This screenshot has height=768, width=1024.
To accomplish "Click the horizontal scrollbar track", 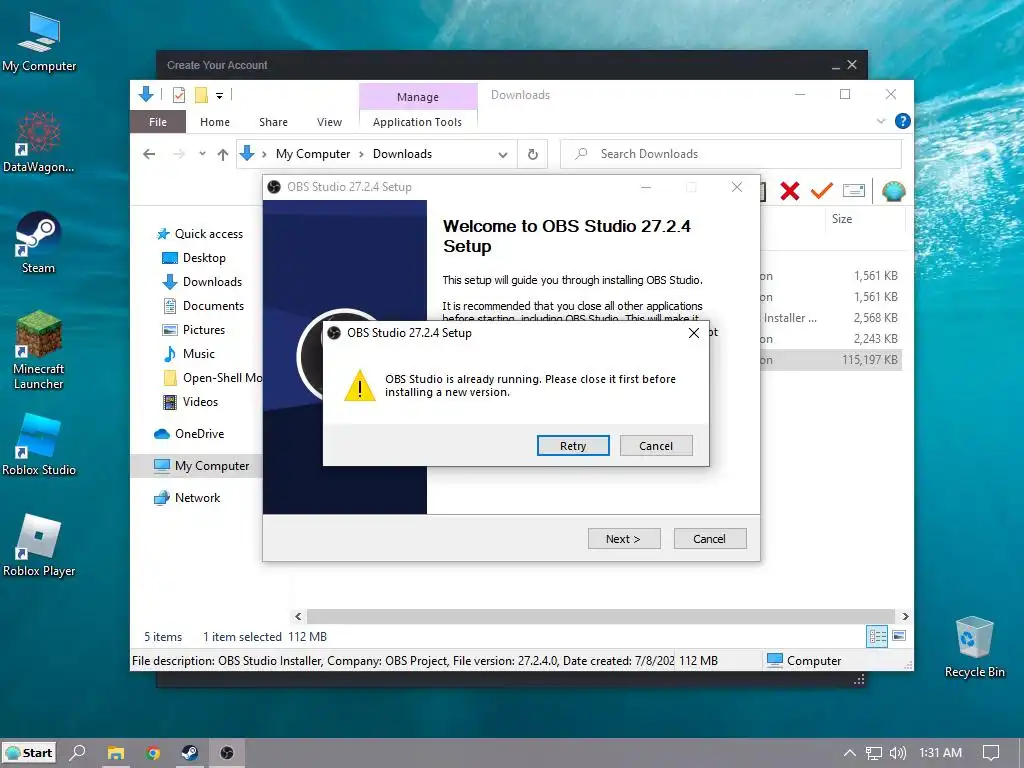I will coord(601,616).
